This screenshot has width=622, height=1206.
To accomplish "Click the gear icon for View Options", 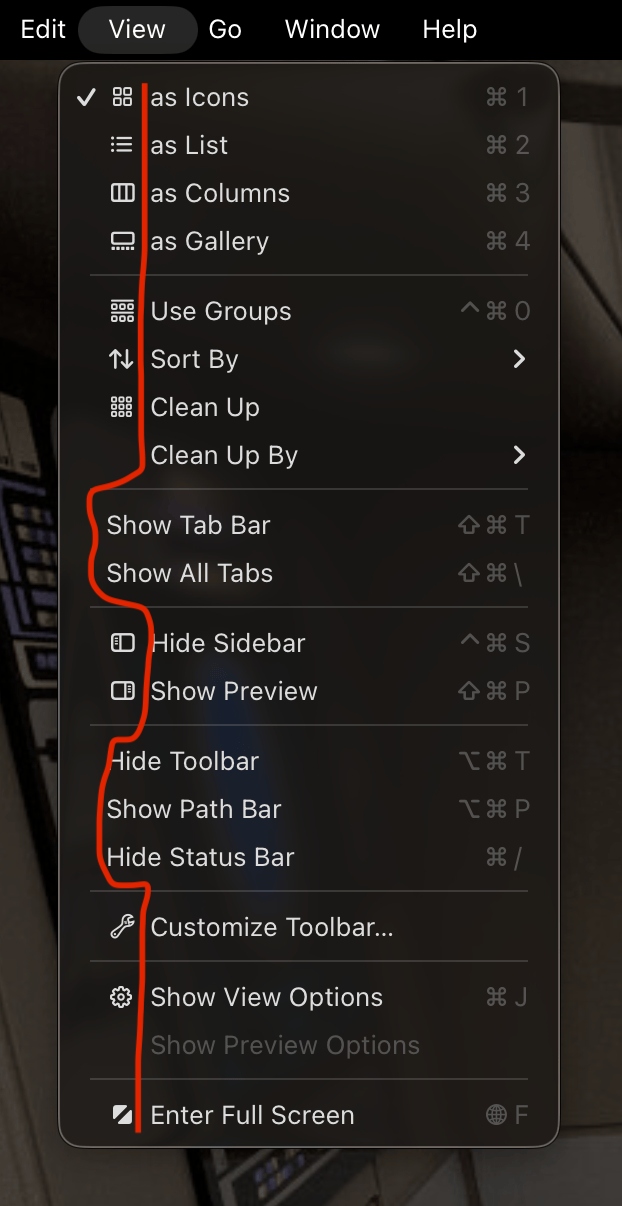I will pos(122,997).
